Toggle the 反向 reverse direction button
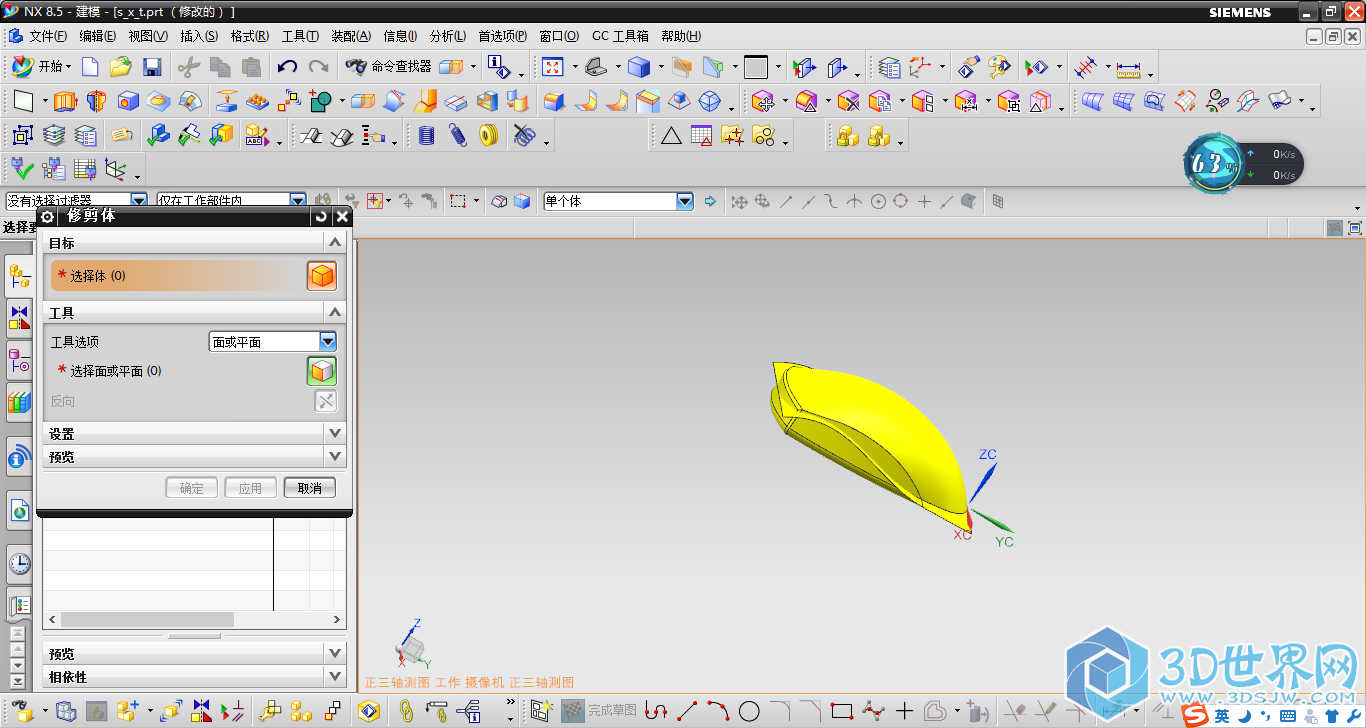This screenshot has width=1366, height=728. (x=326, y=401)
